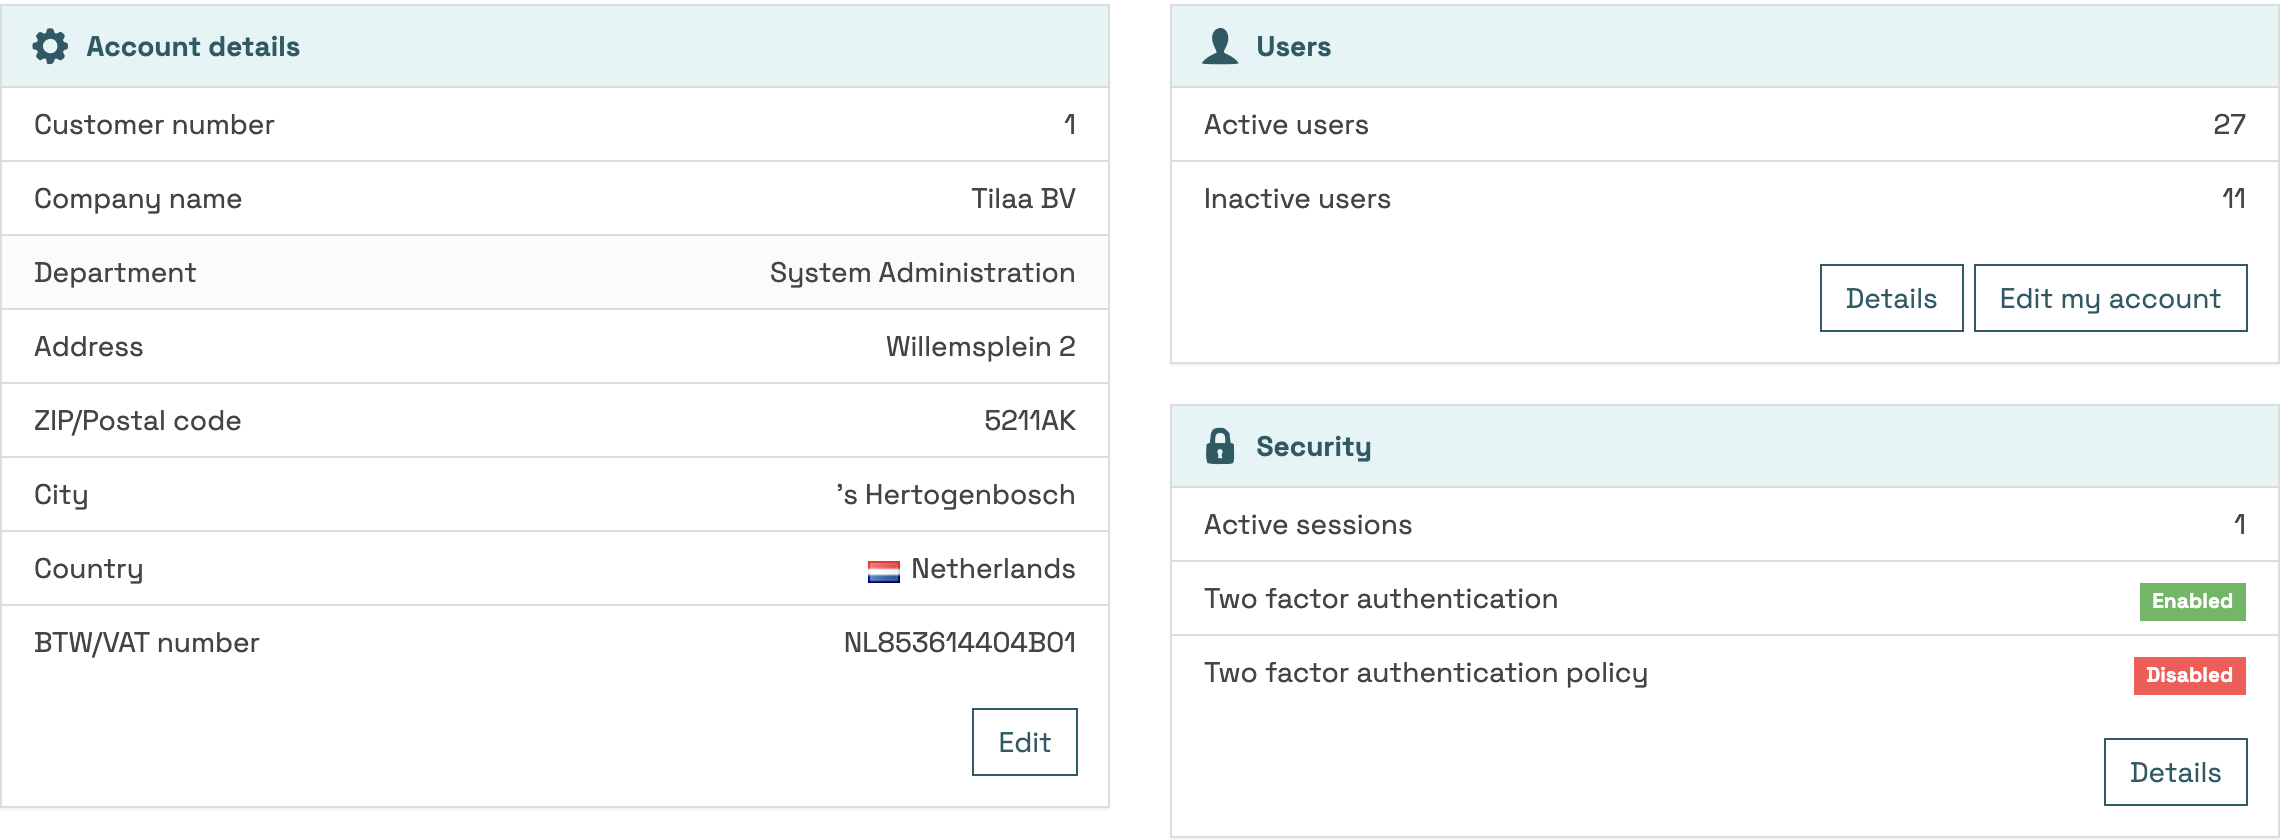Click the Active sessions label

point(1308,524)
